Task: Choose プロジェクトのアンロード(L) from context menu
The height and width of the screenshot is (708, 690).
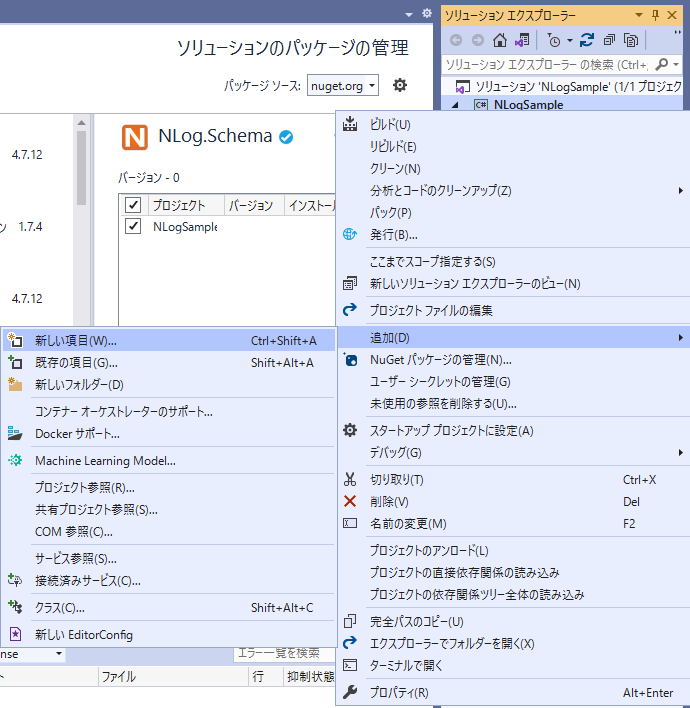Action: point(514,550)
